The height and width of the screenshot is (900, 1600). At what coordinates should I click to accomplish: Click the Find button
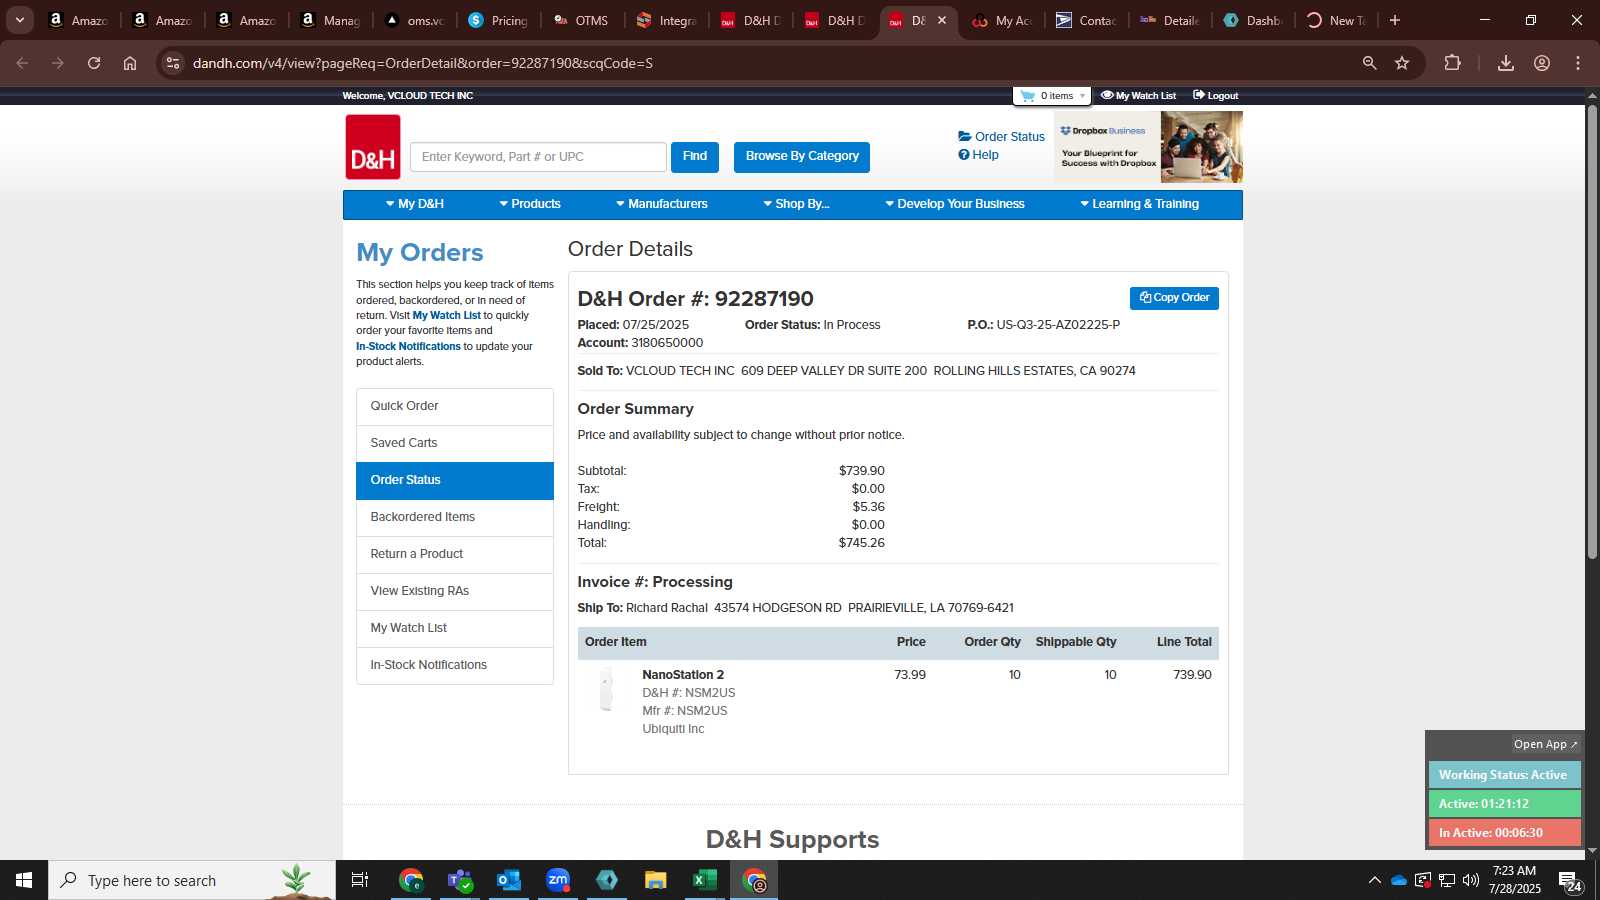(x=695, y=157)
